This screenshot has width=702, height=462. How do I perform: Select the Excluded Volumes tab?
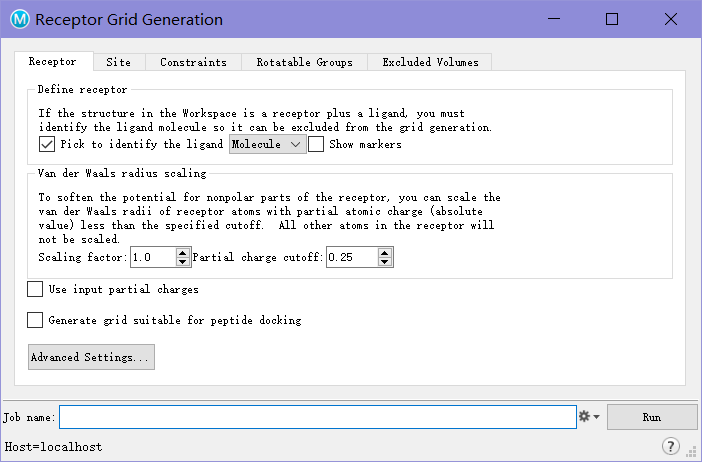(x=430, y=62)
